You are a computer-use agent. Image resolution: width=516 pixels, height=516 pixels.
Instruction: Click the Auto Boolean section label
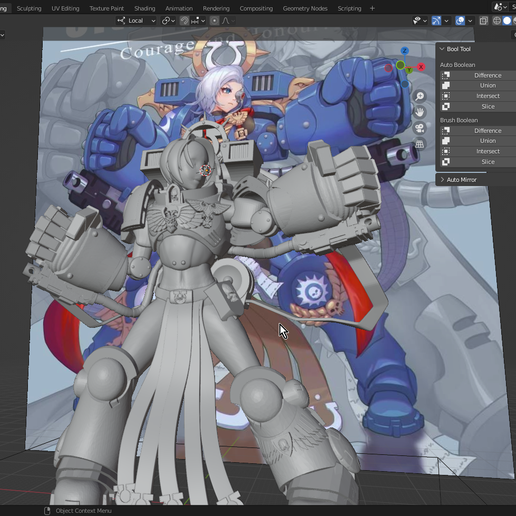[457, 65]
